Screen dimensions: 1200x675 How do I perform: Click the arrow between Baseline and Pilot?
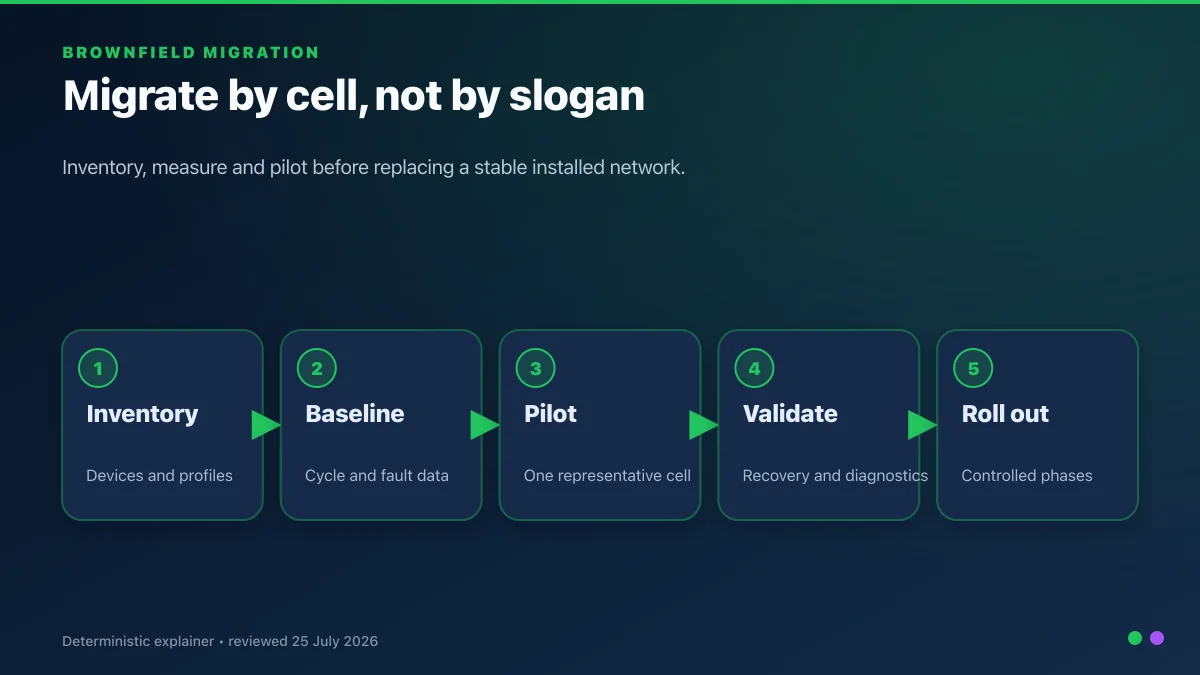coord(485,425)
